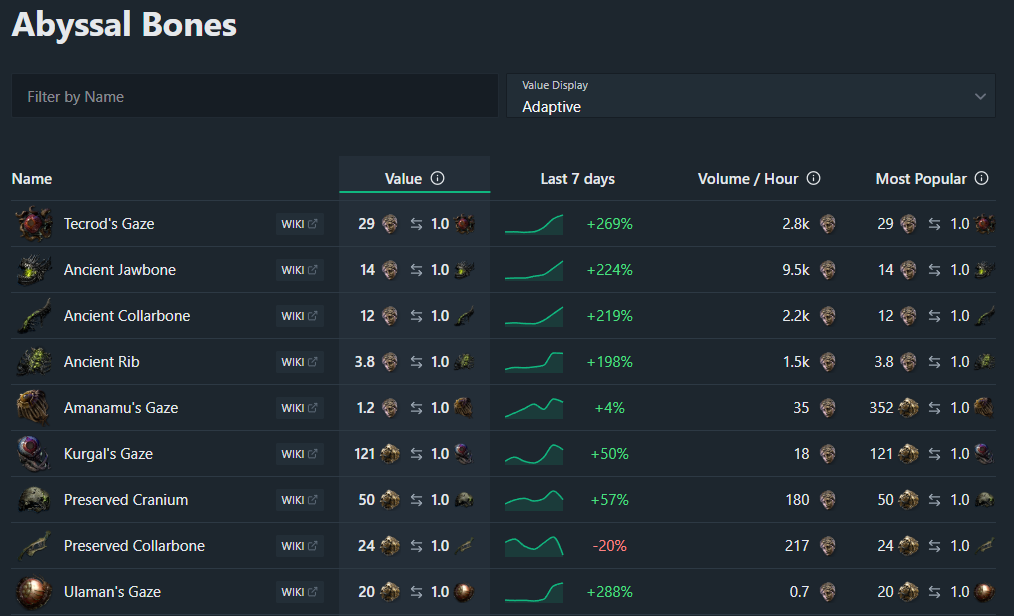Screen dimensions: 1014x616
Task: Click Kurgal's Gaze item icon
Action: coord(34,454)
